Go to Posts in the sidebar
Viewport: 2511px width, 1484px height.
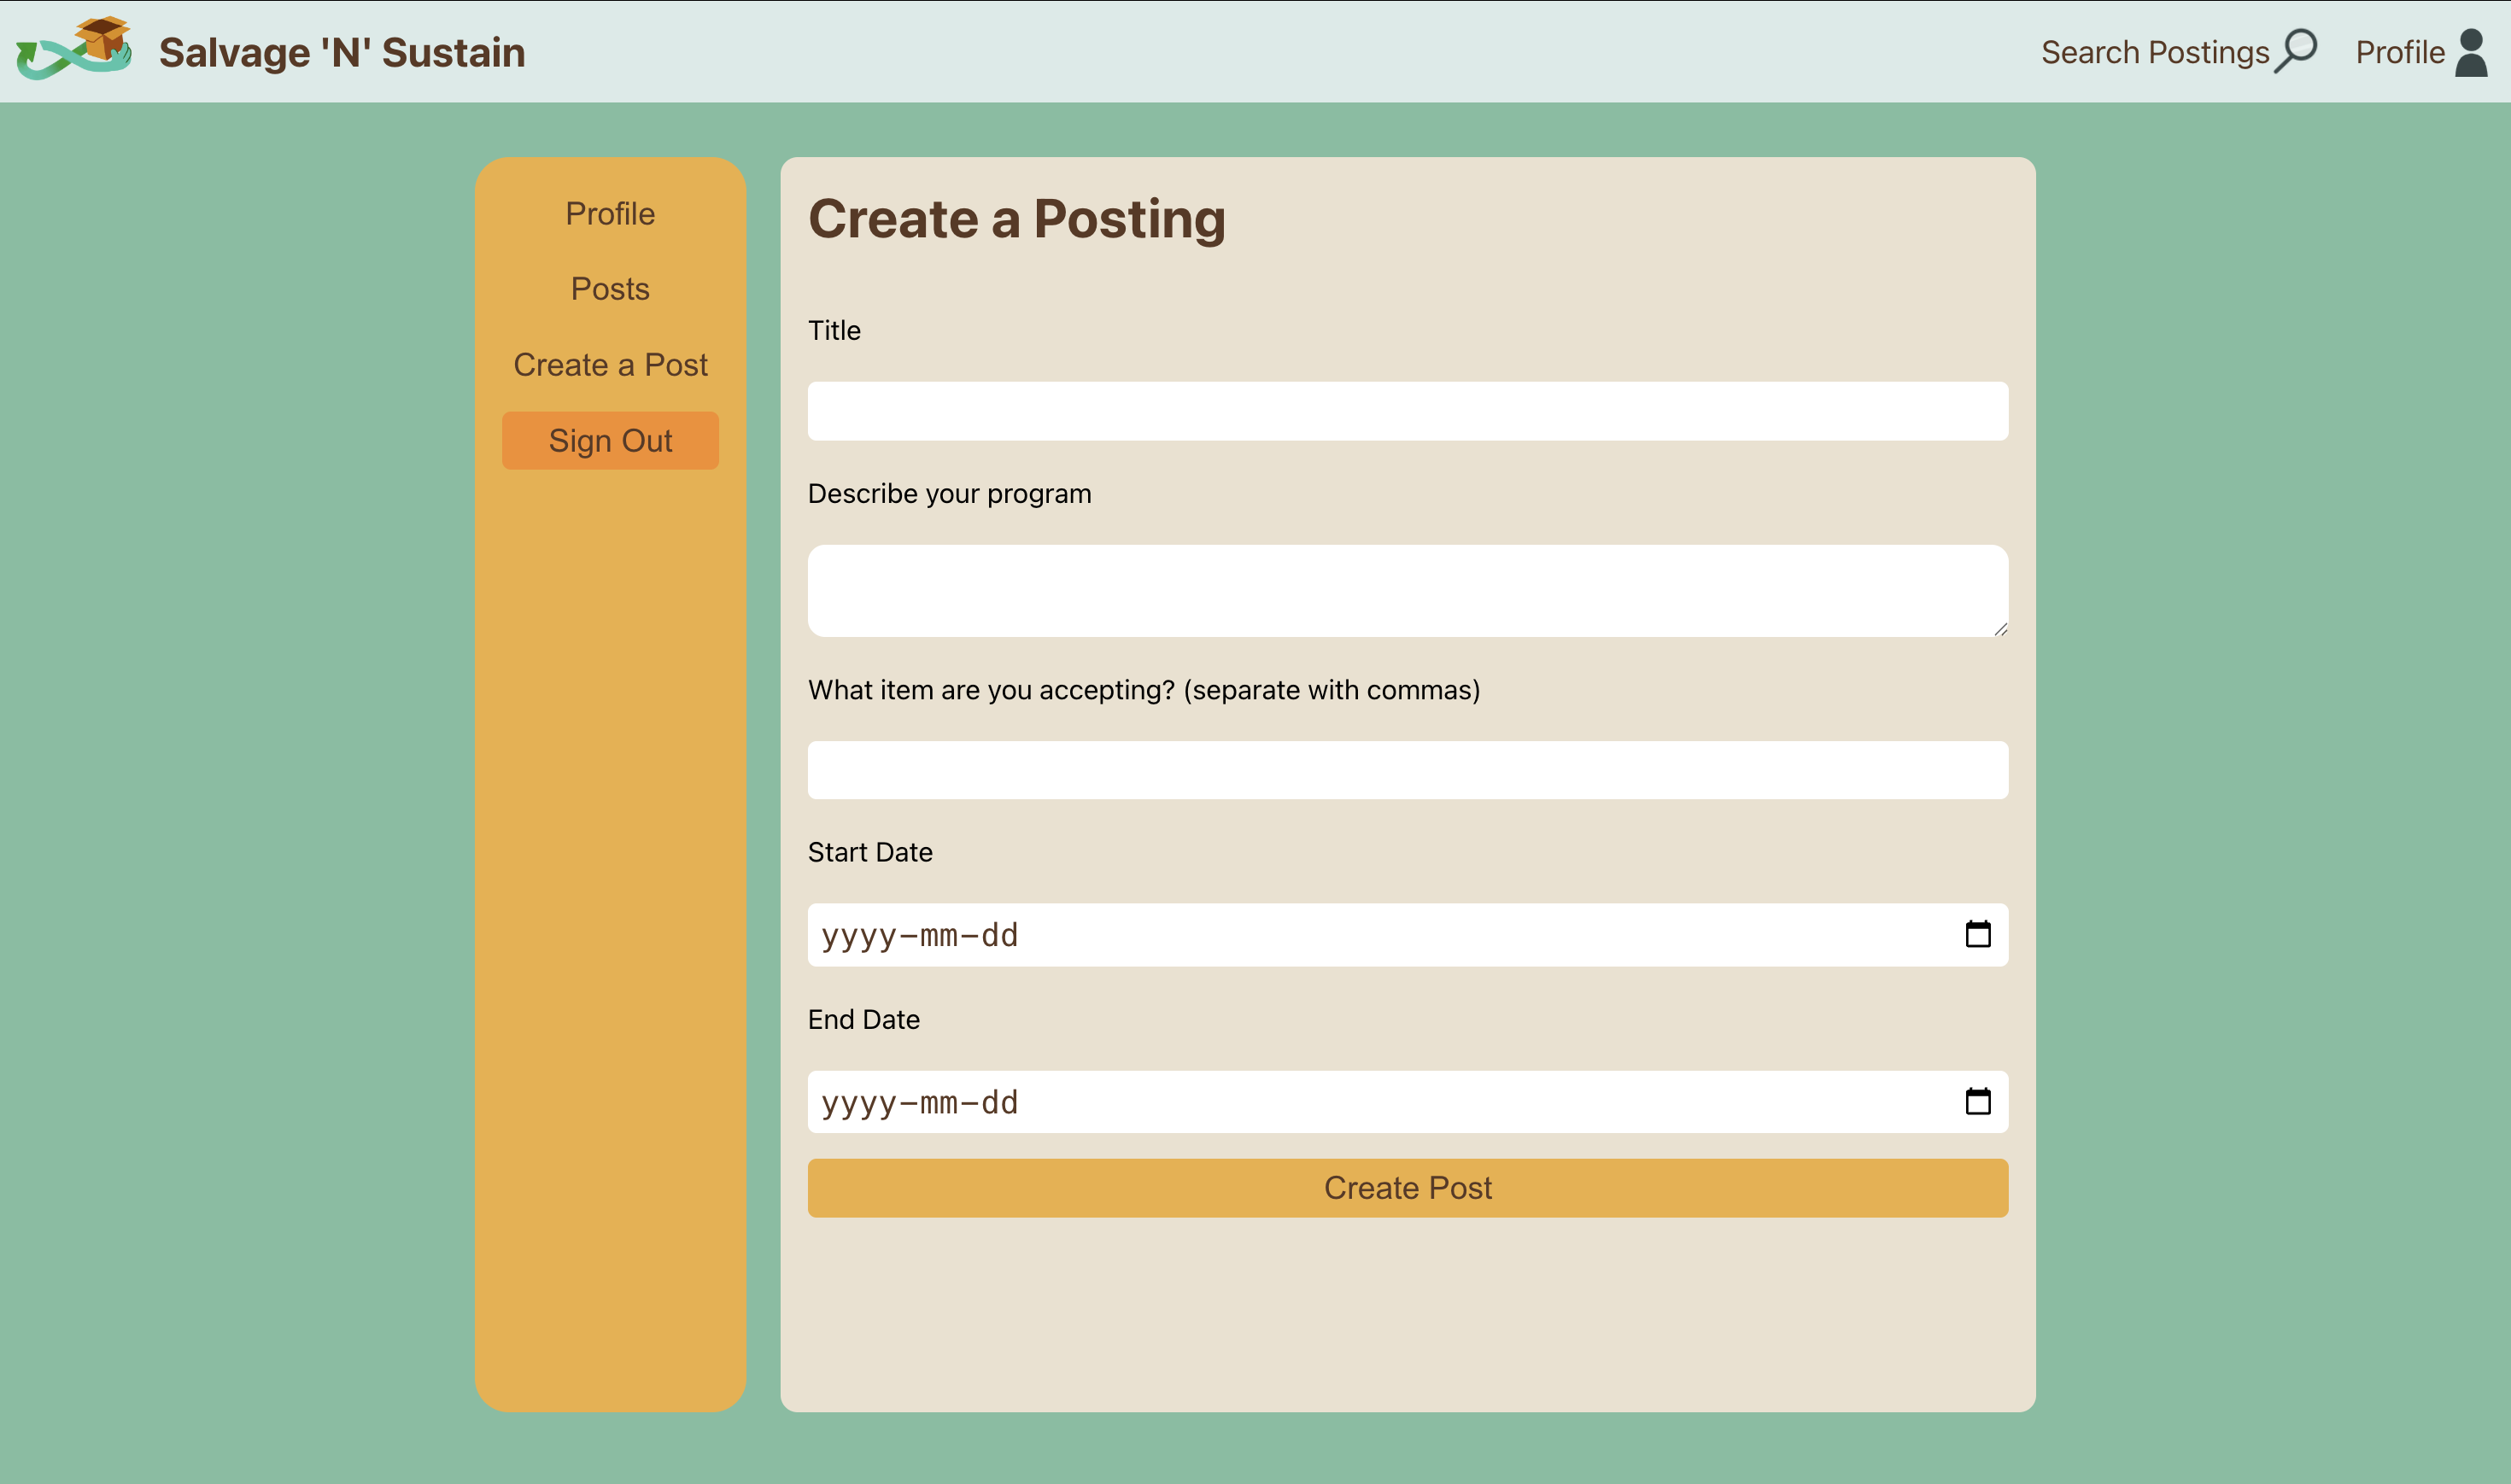pyautogui.click(x=610, y=289)
